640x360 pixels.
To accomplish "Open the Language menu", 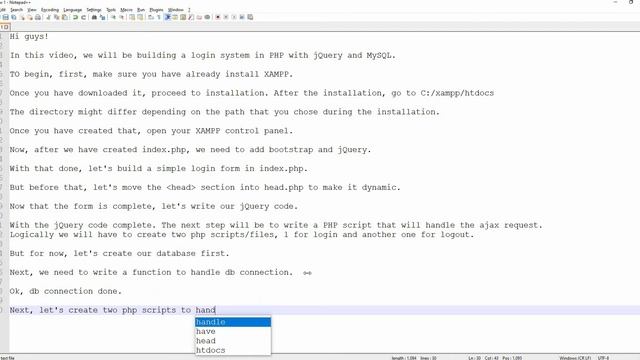I will [73, 10].
